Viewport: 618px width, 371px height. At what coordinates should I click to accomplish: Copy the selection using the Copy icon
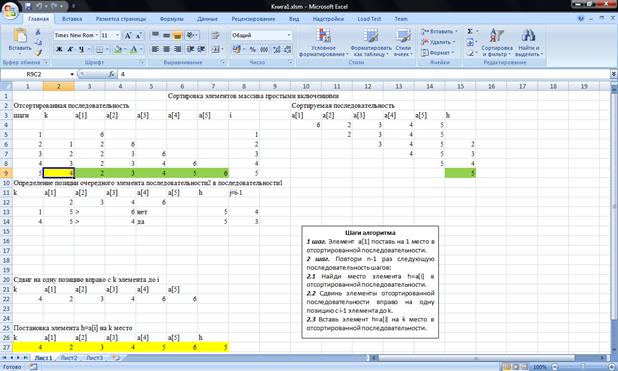coord(38,42)
